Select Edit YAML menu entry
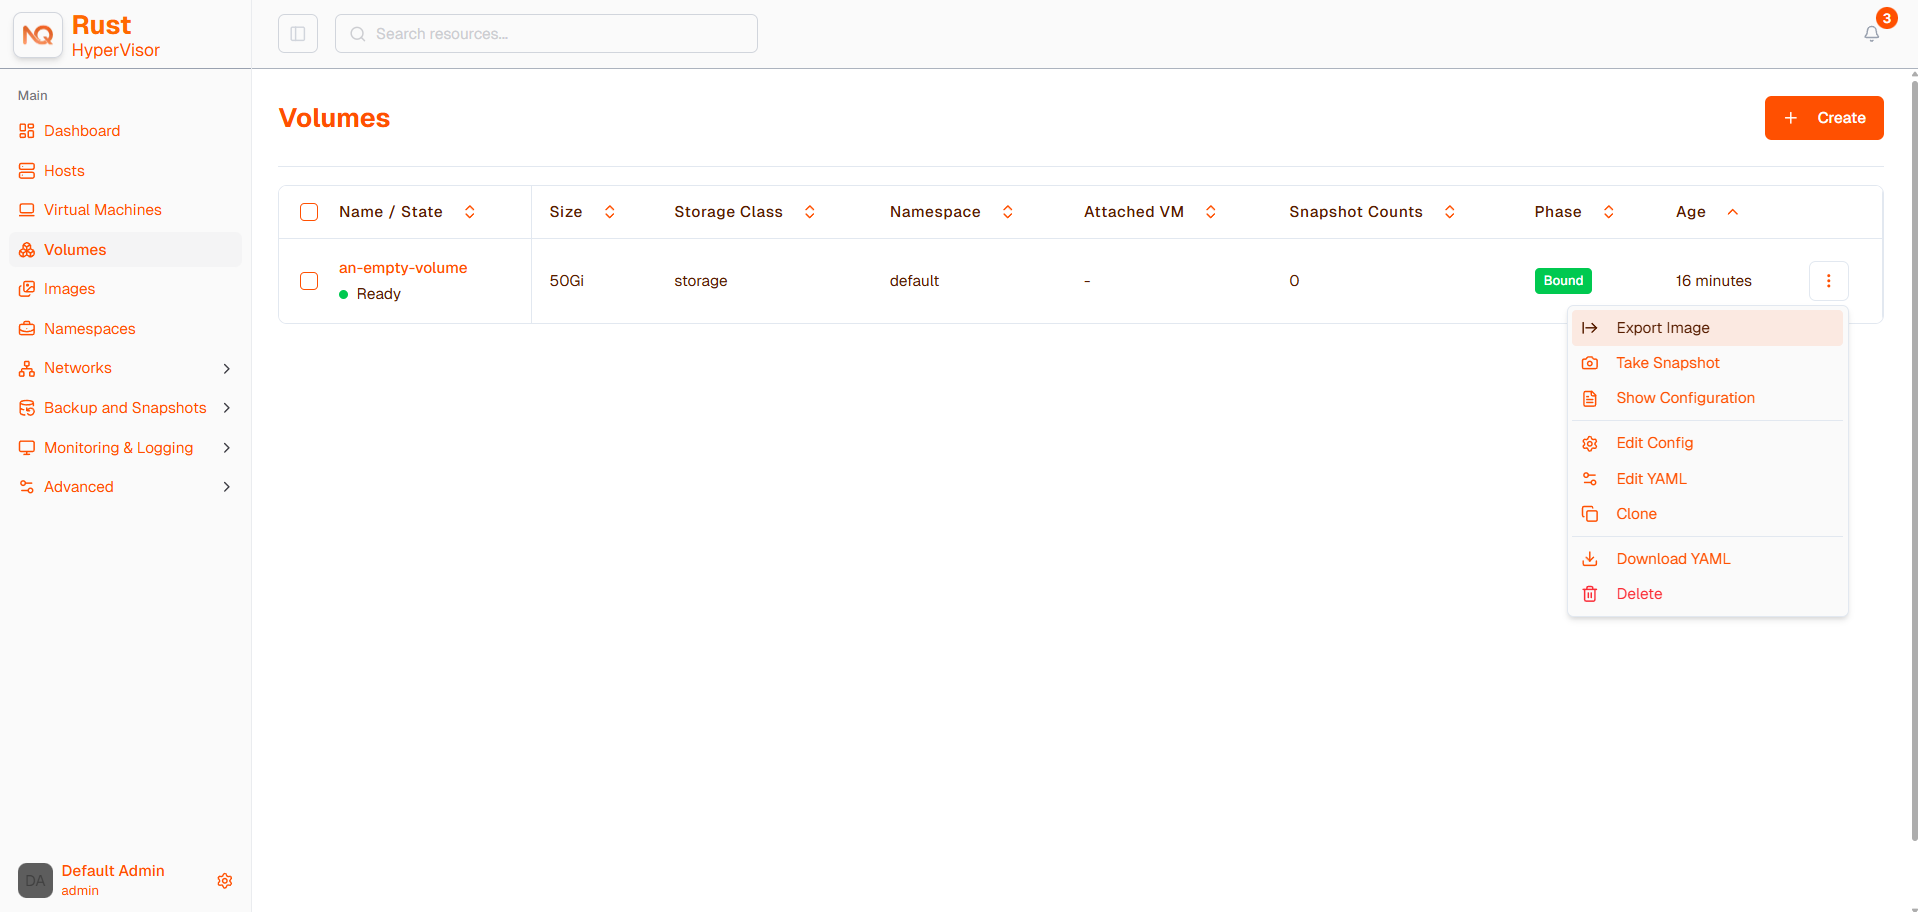 click(x=1708, y=479)
